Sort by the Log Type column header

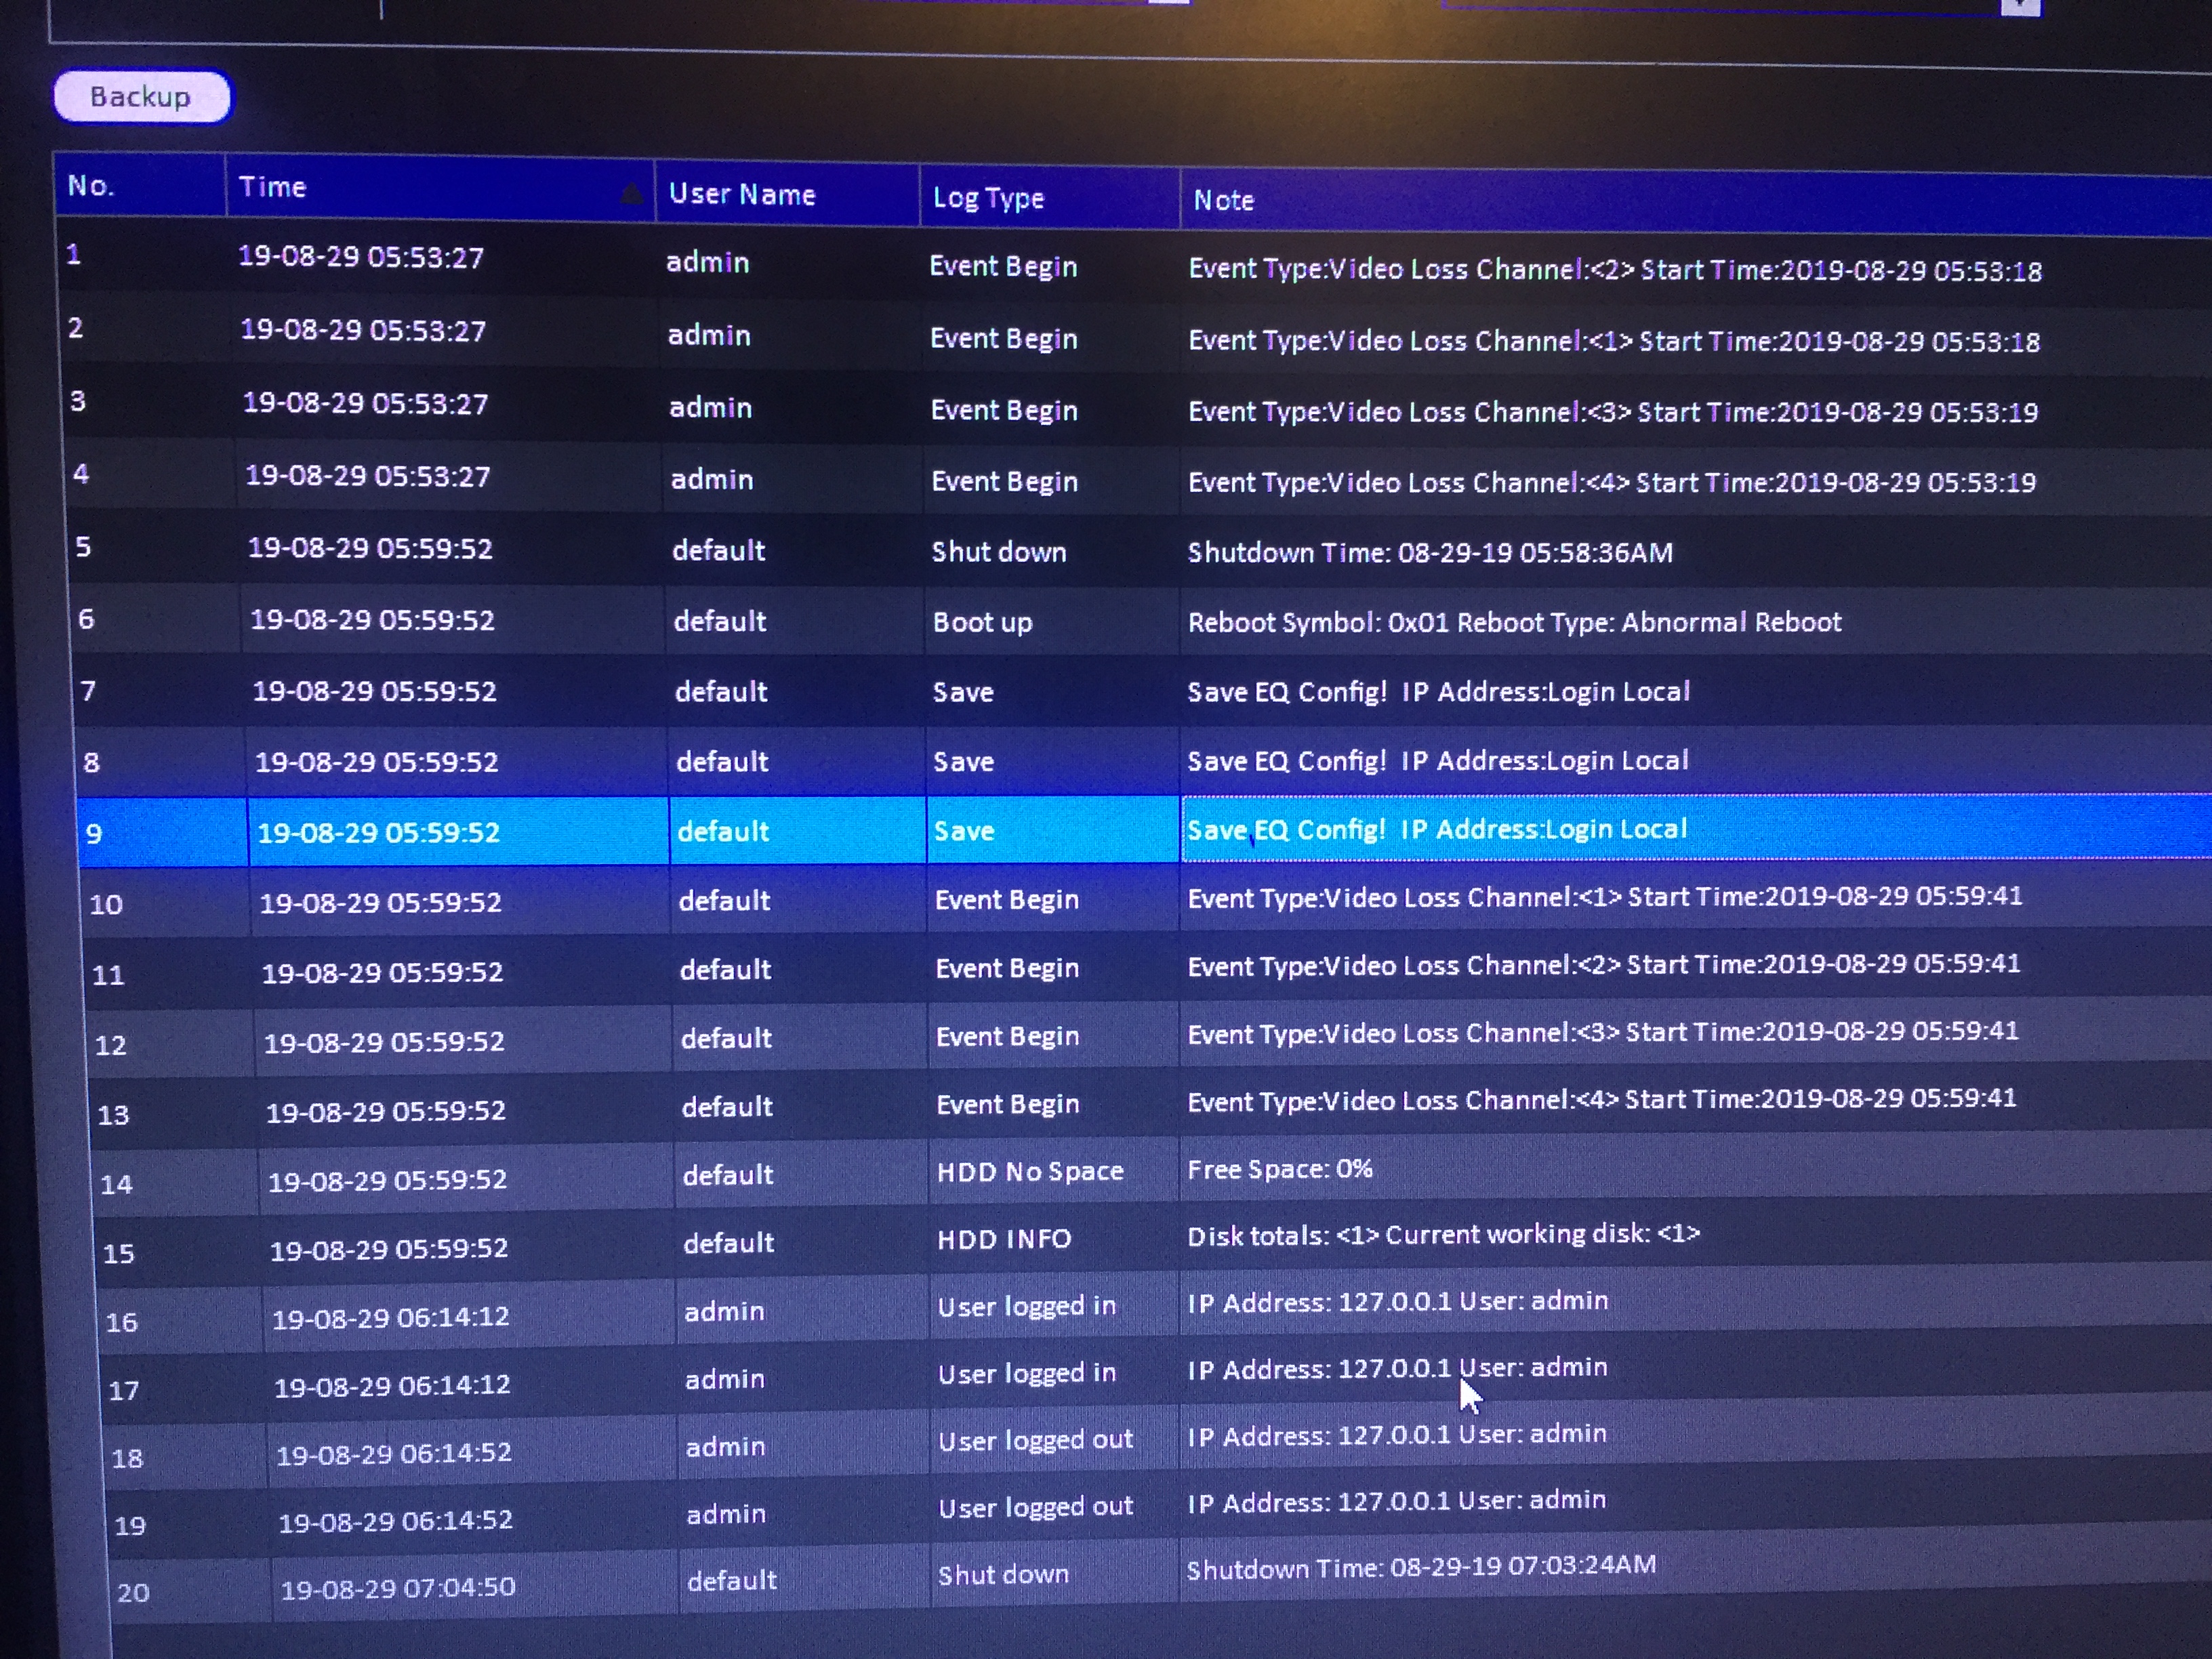pyautogui.click(x=987, y=198)
